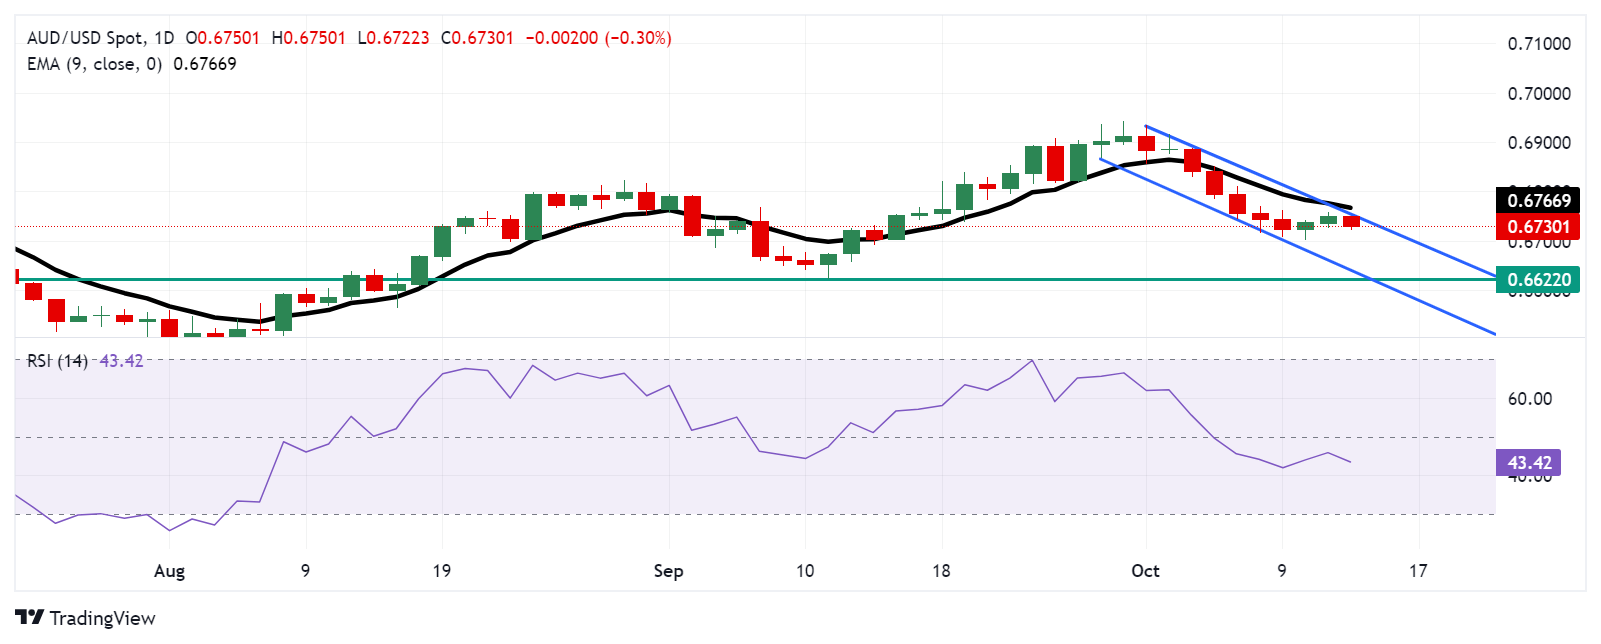Click the Sep label on time axis
Screen dimensions: 1601x644
tap(668, 571)
